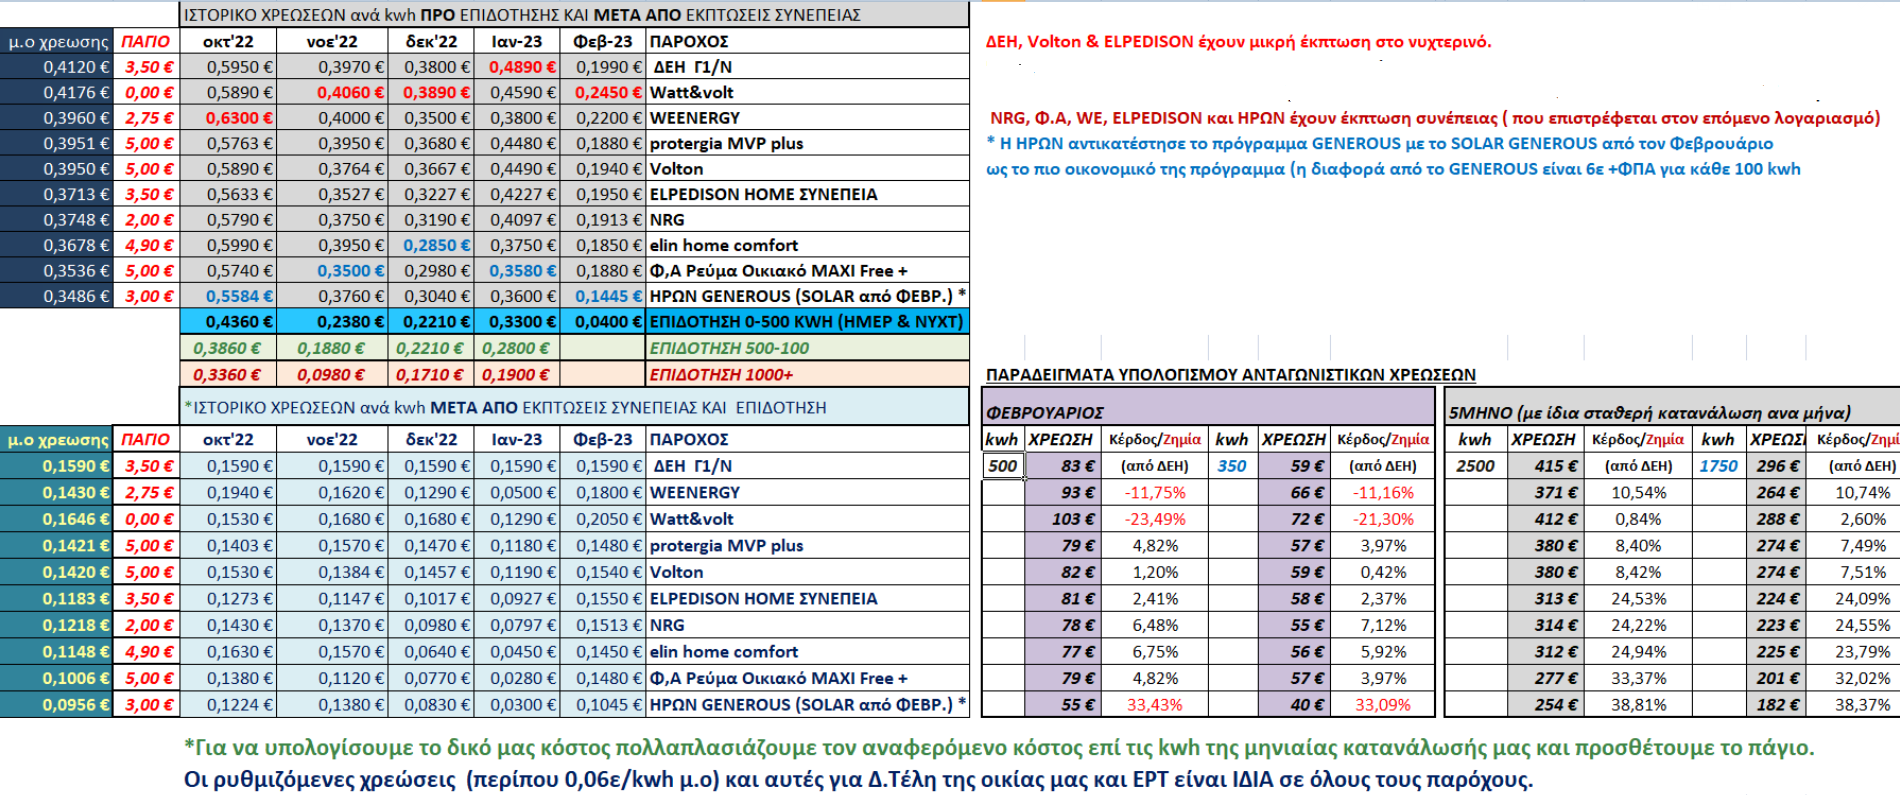Select the cell containing kwh value 500
Screen dimensions: 1900x795
pyautogui.click(x=1003, y=466)
